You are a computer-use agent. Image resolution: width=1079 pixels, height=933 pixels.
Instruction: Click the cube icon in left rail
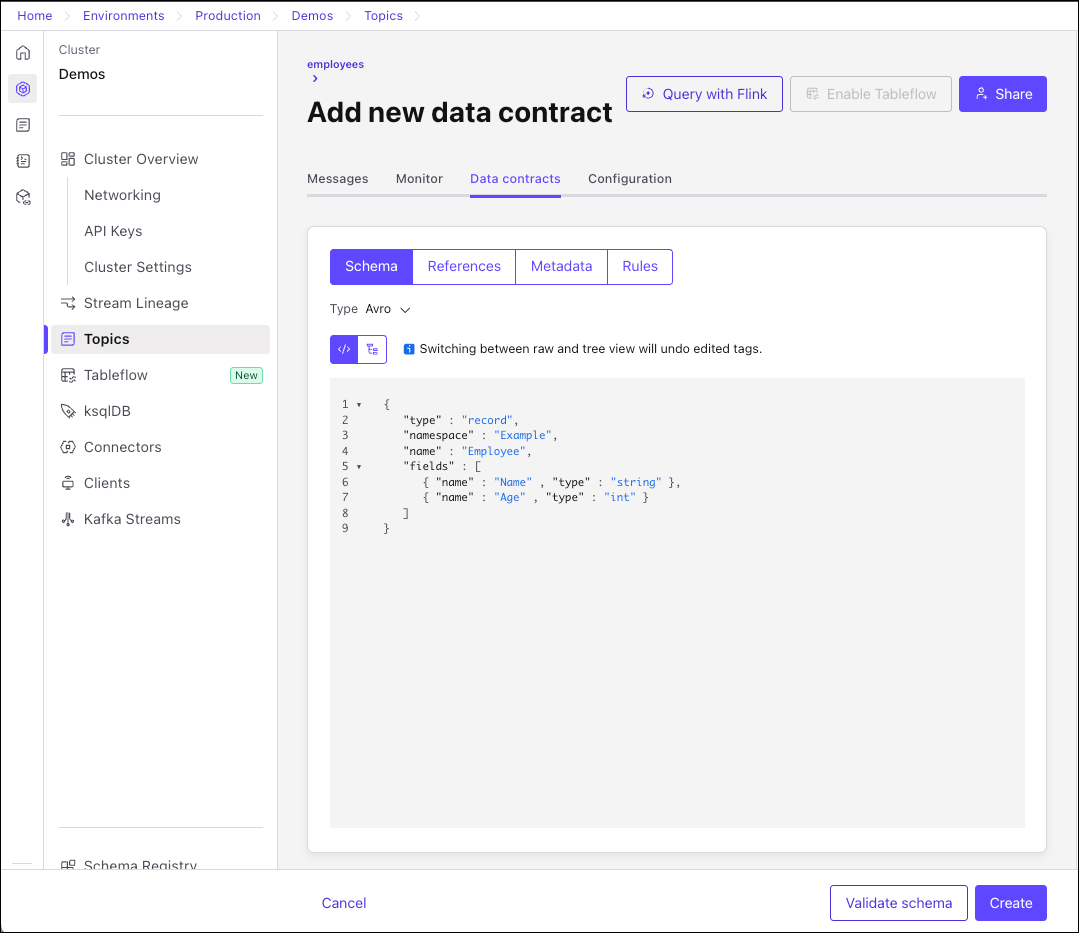pos(23,197)
